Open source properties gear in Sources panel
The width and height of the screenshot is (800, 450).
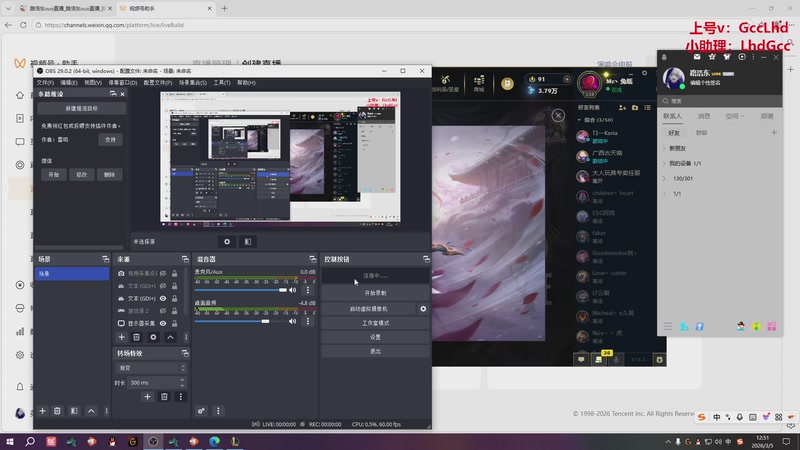153,337
